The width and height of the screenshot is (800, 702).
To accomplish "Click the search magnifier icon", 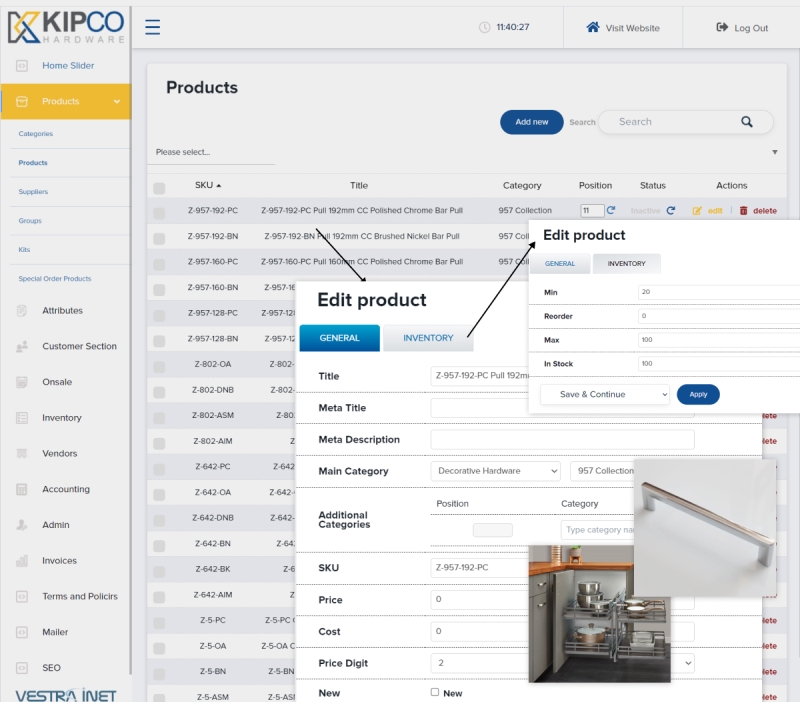I will [747, 121].
